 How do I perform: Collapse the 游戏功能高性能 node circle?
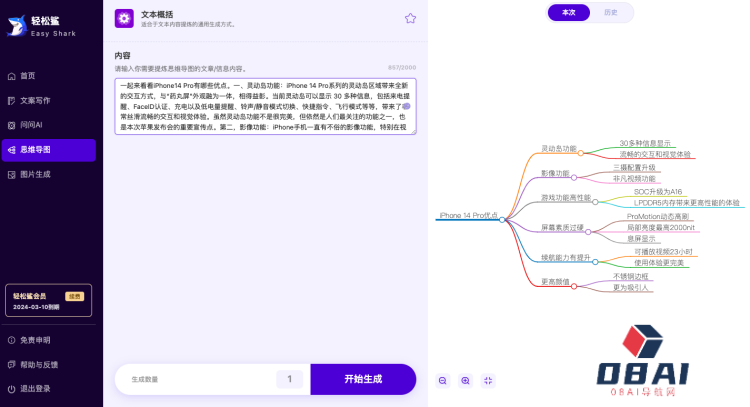click(x=595, y=202)
